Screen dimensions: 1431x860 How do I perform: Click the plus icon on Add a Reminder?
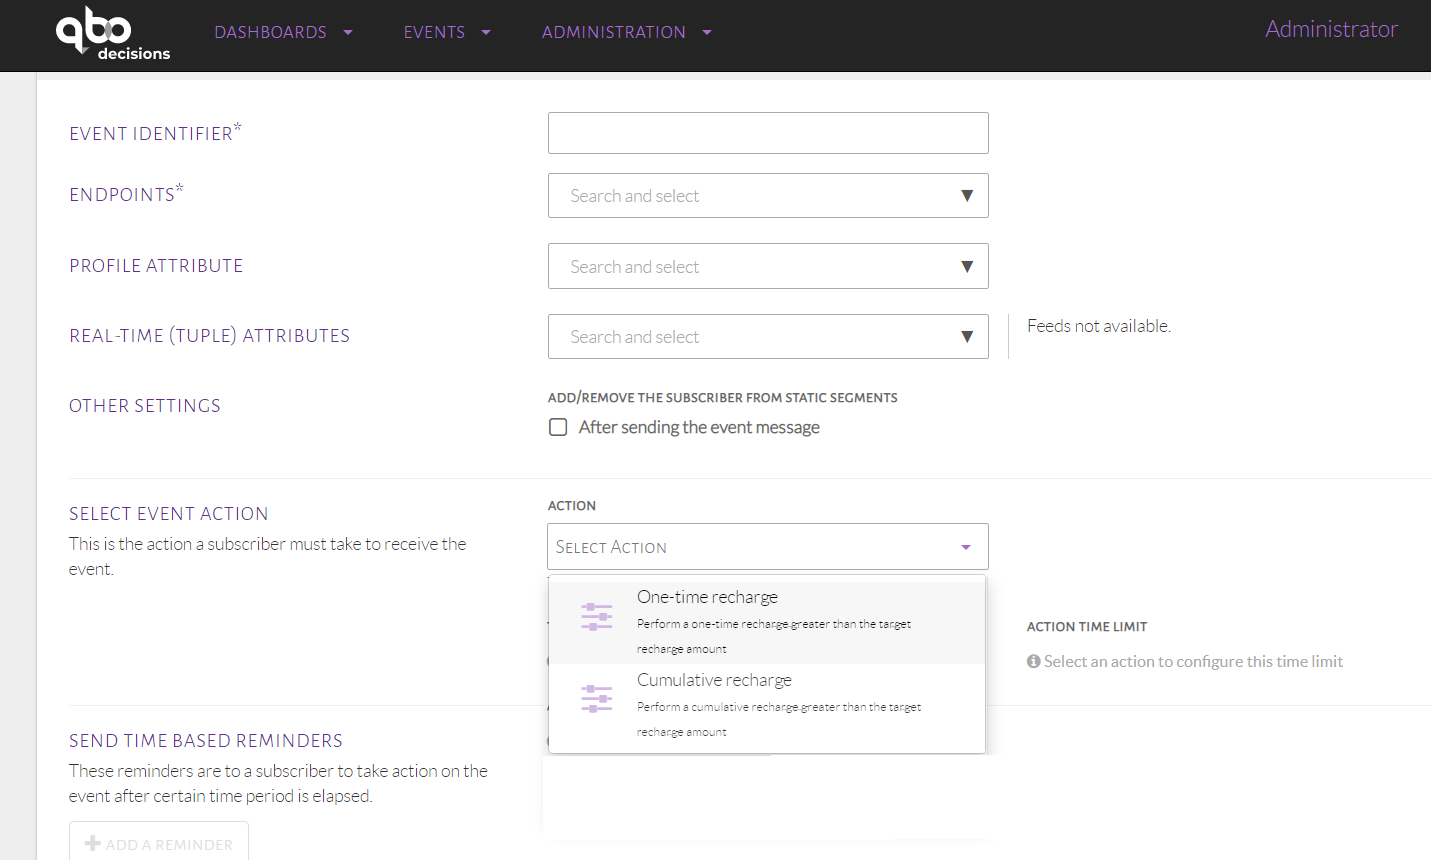(x=93, y=843)
